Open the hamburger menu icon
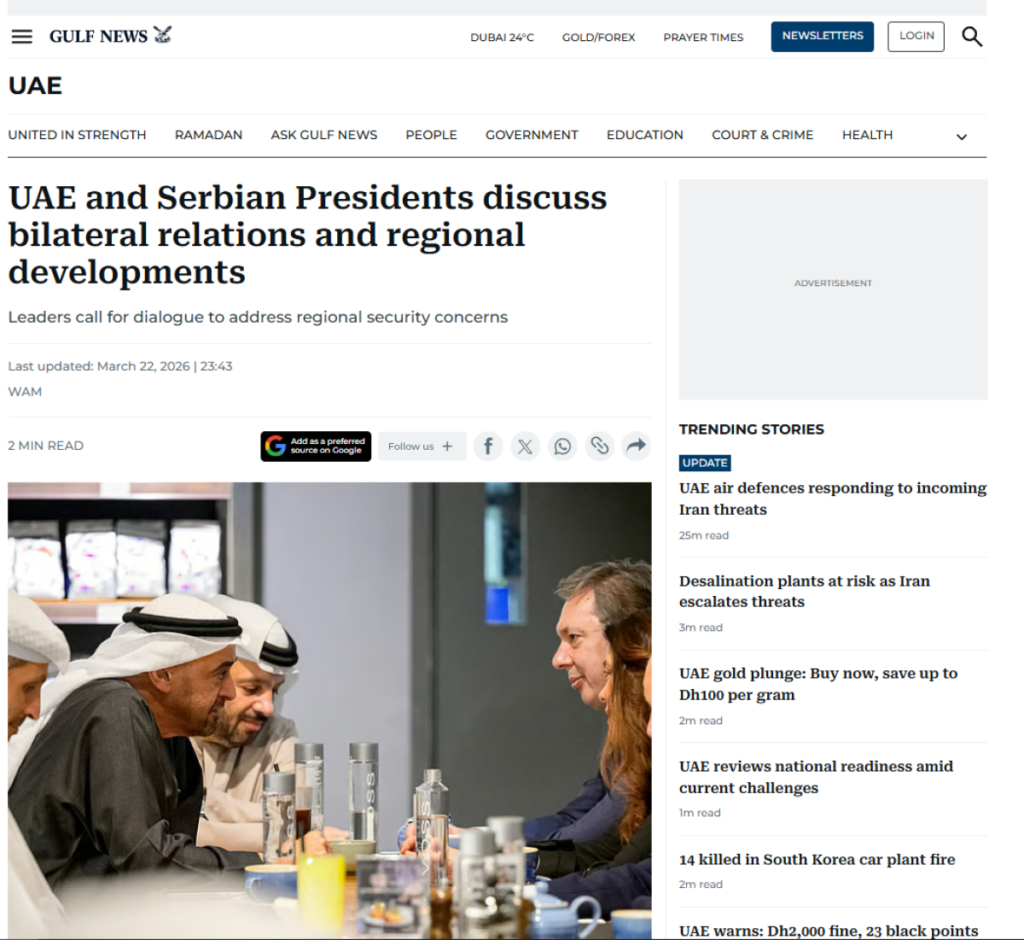Viewport: 1024px width, 940px height. [x=22, y=37]
